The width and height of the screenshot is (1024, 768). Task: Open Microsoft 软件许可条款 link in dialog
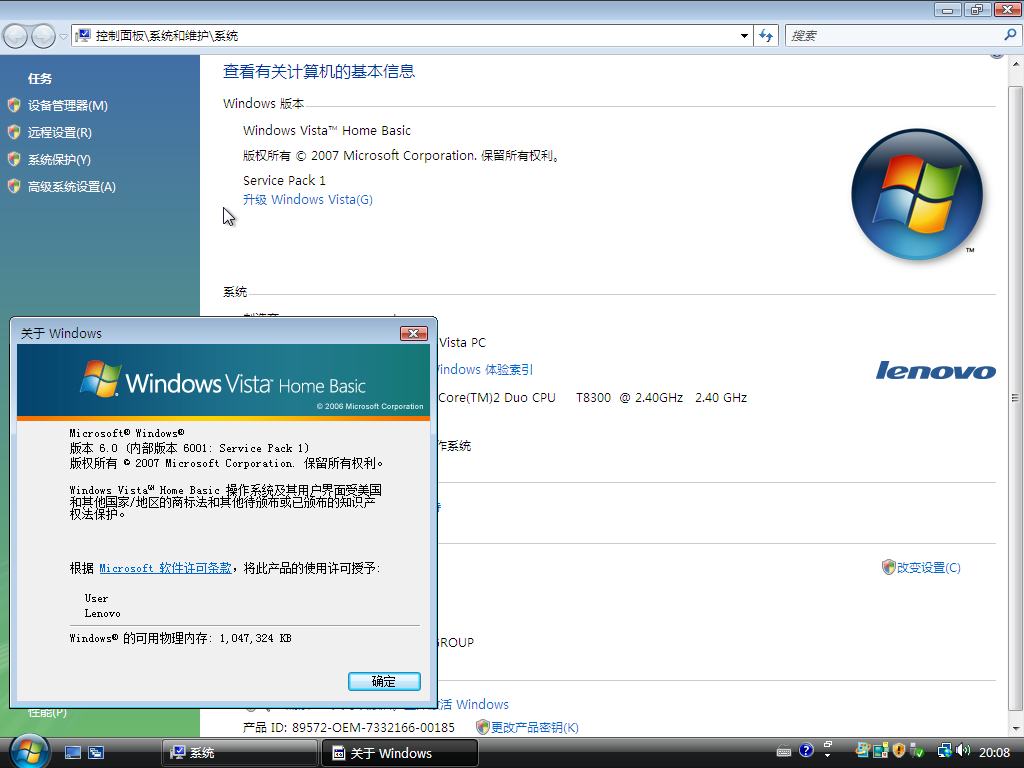click(165, 568)
